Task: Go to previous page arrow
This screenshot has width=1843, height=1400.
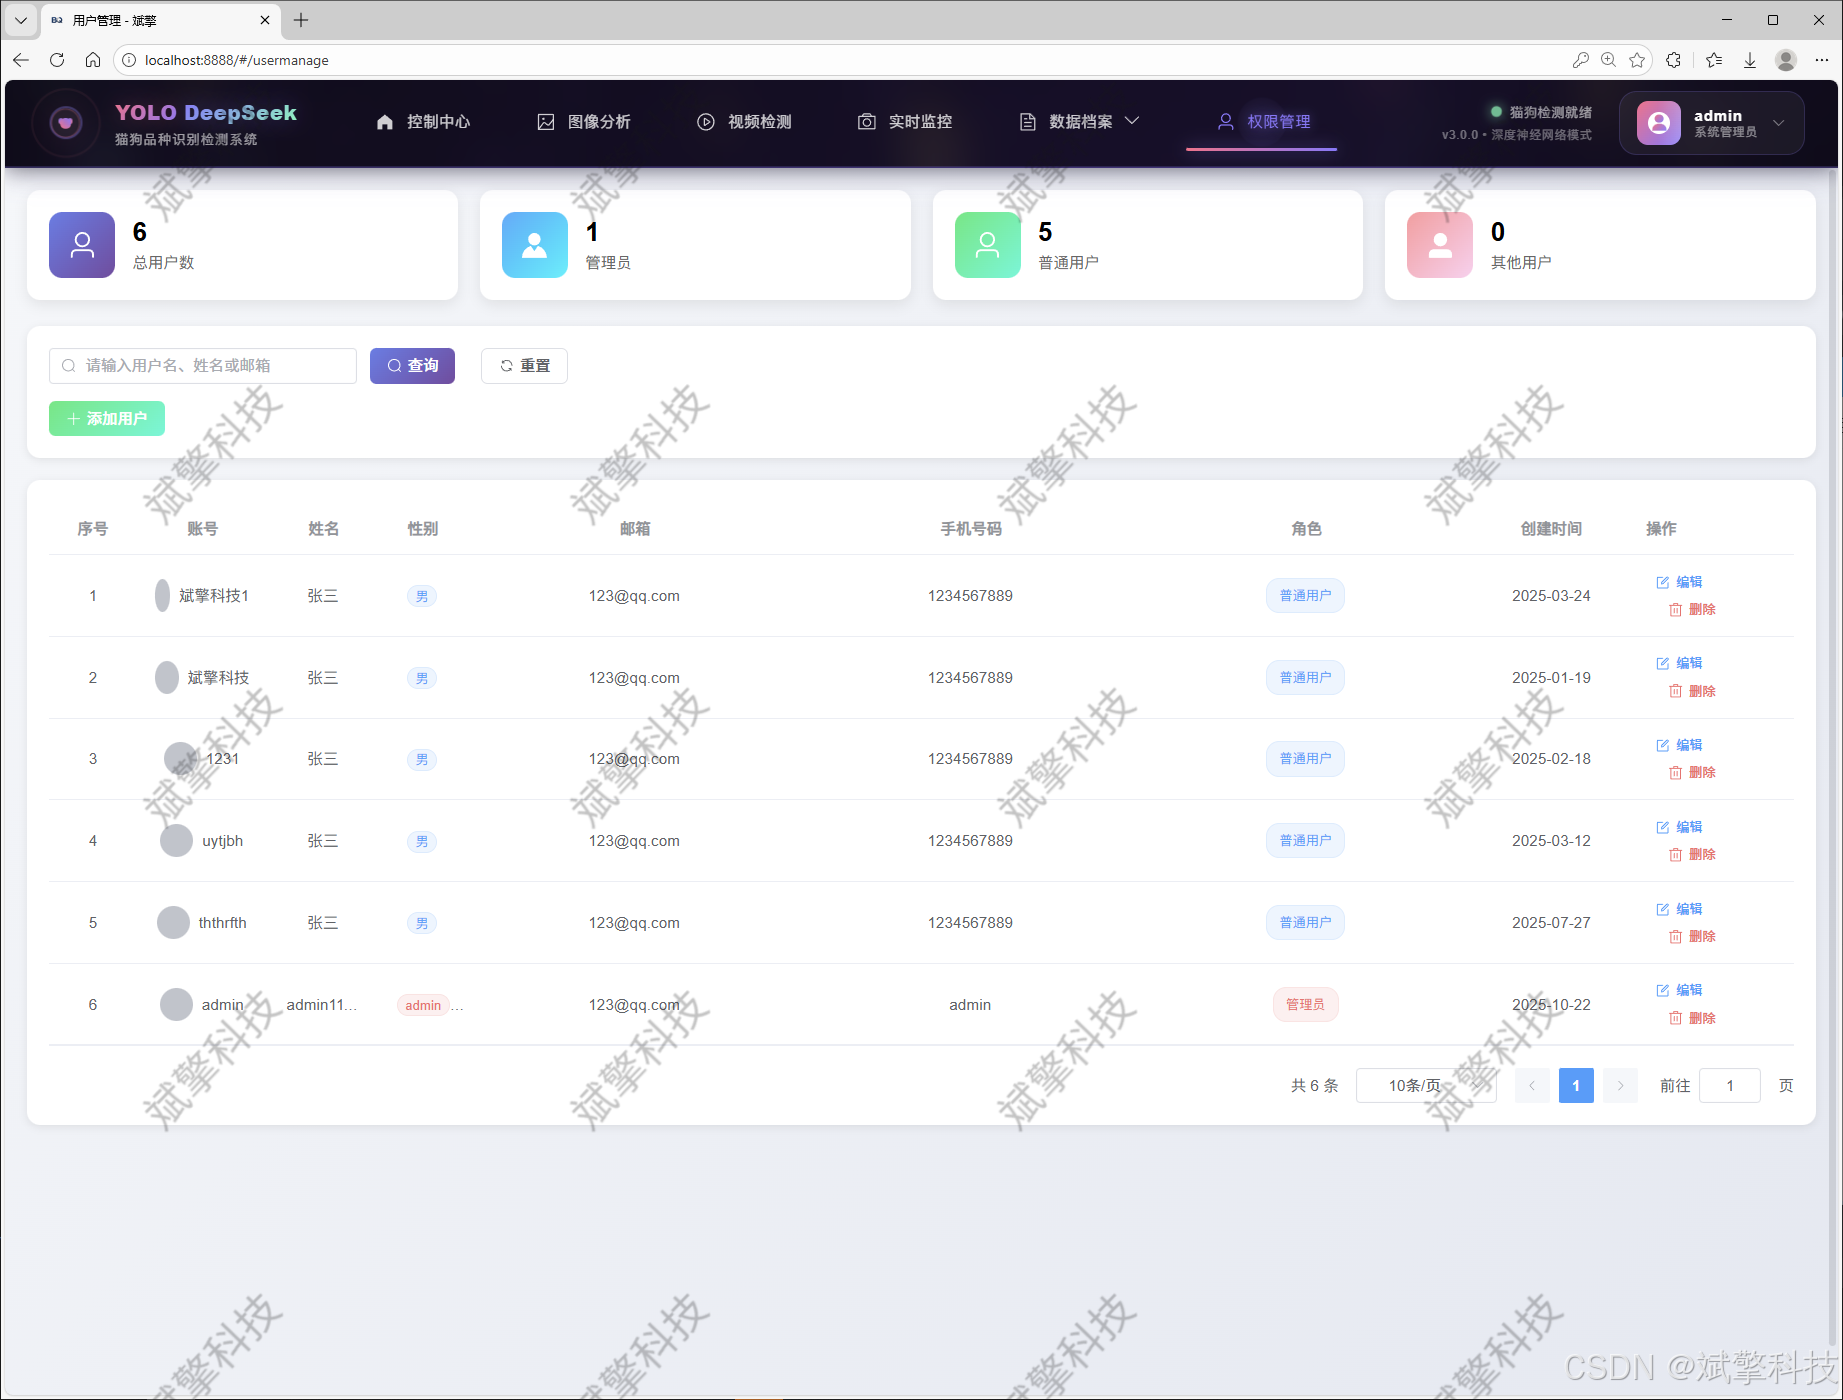Action: pyautogui.click(x=1532, y=1086)
